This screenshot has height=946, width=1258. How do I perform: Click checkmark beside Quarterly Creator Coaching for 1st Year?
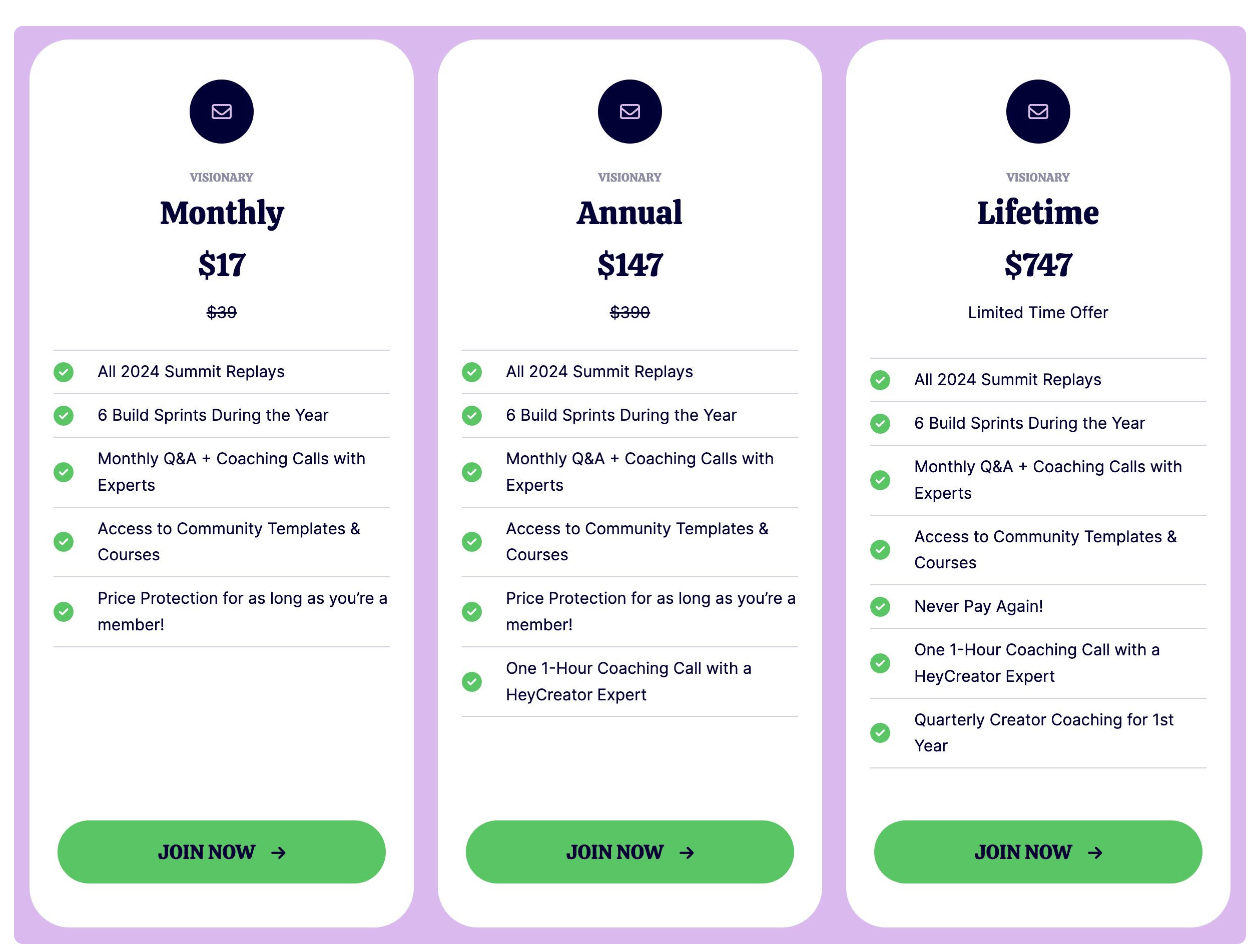point(880,733)
